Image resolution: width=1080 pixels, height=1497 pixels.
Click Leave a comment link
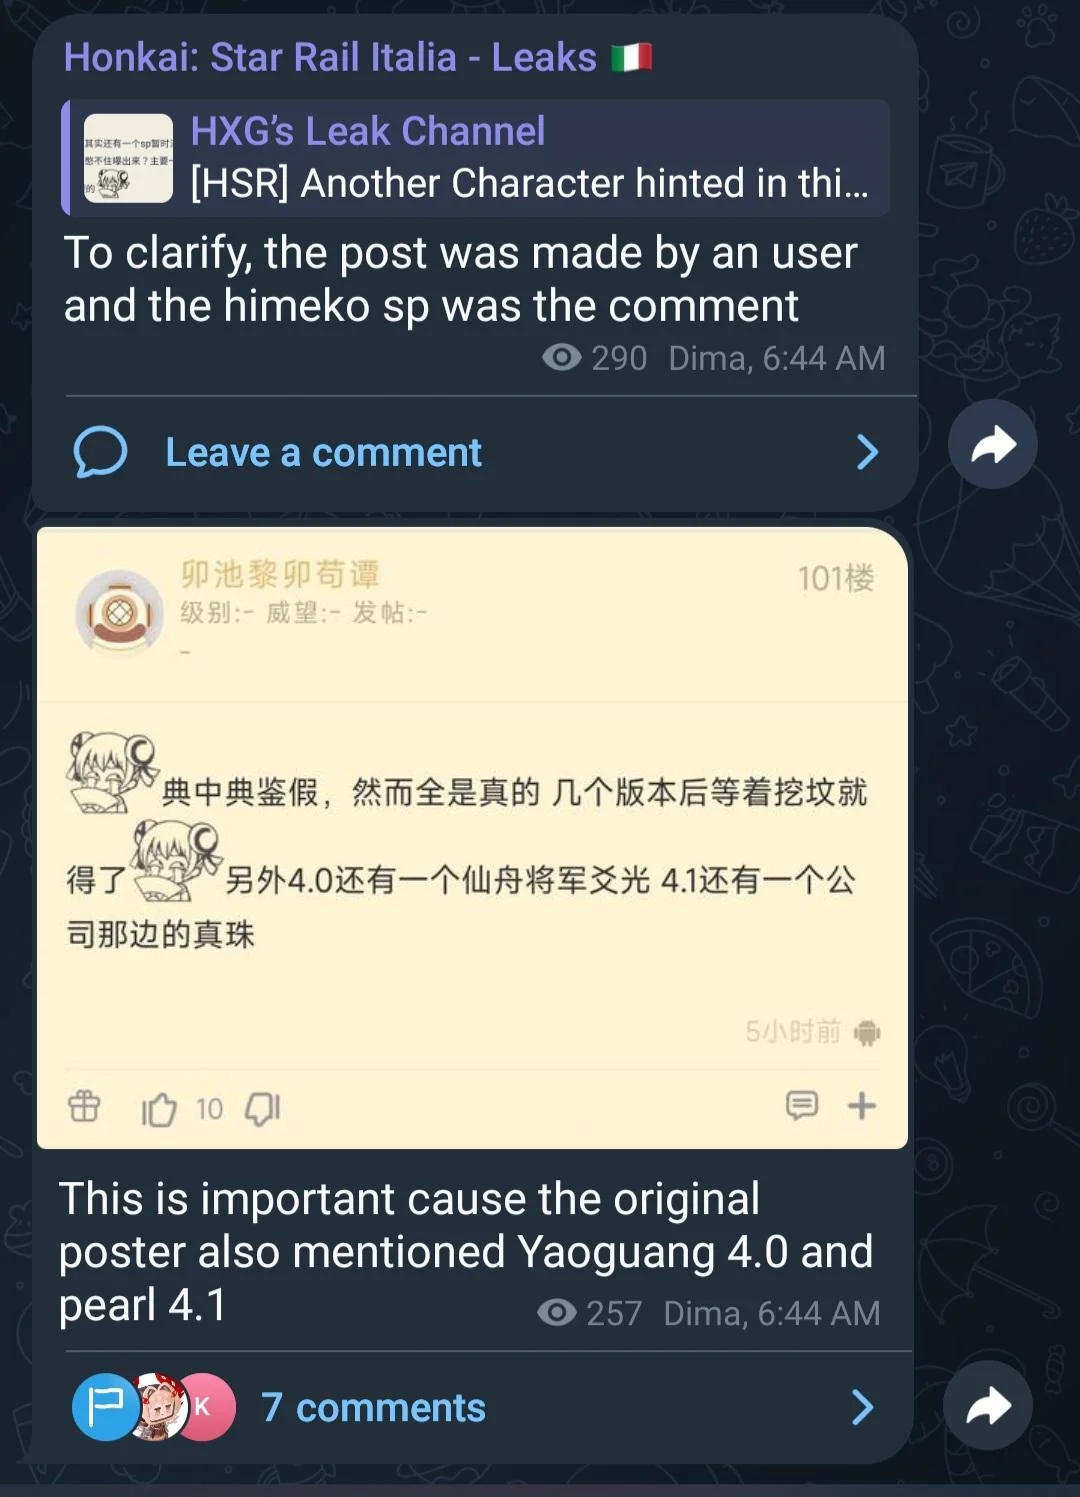coord(323,452)
